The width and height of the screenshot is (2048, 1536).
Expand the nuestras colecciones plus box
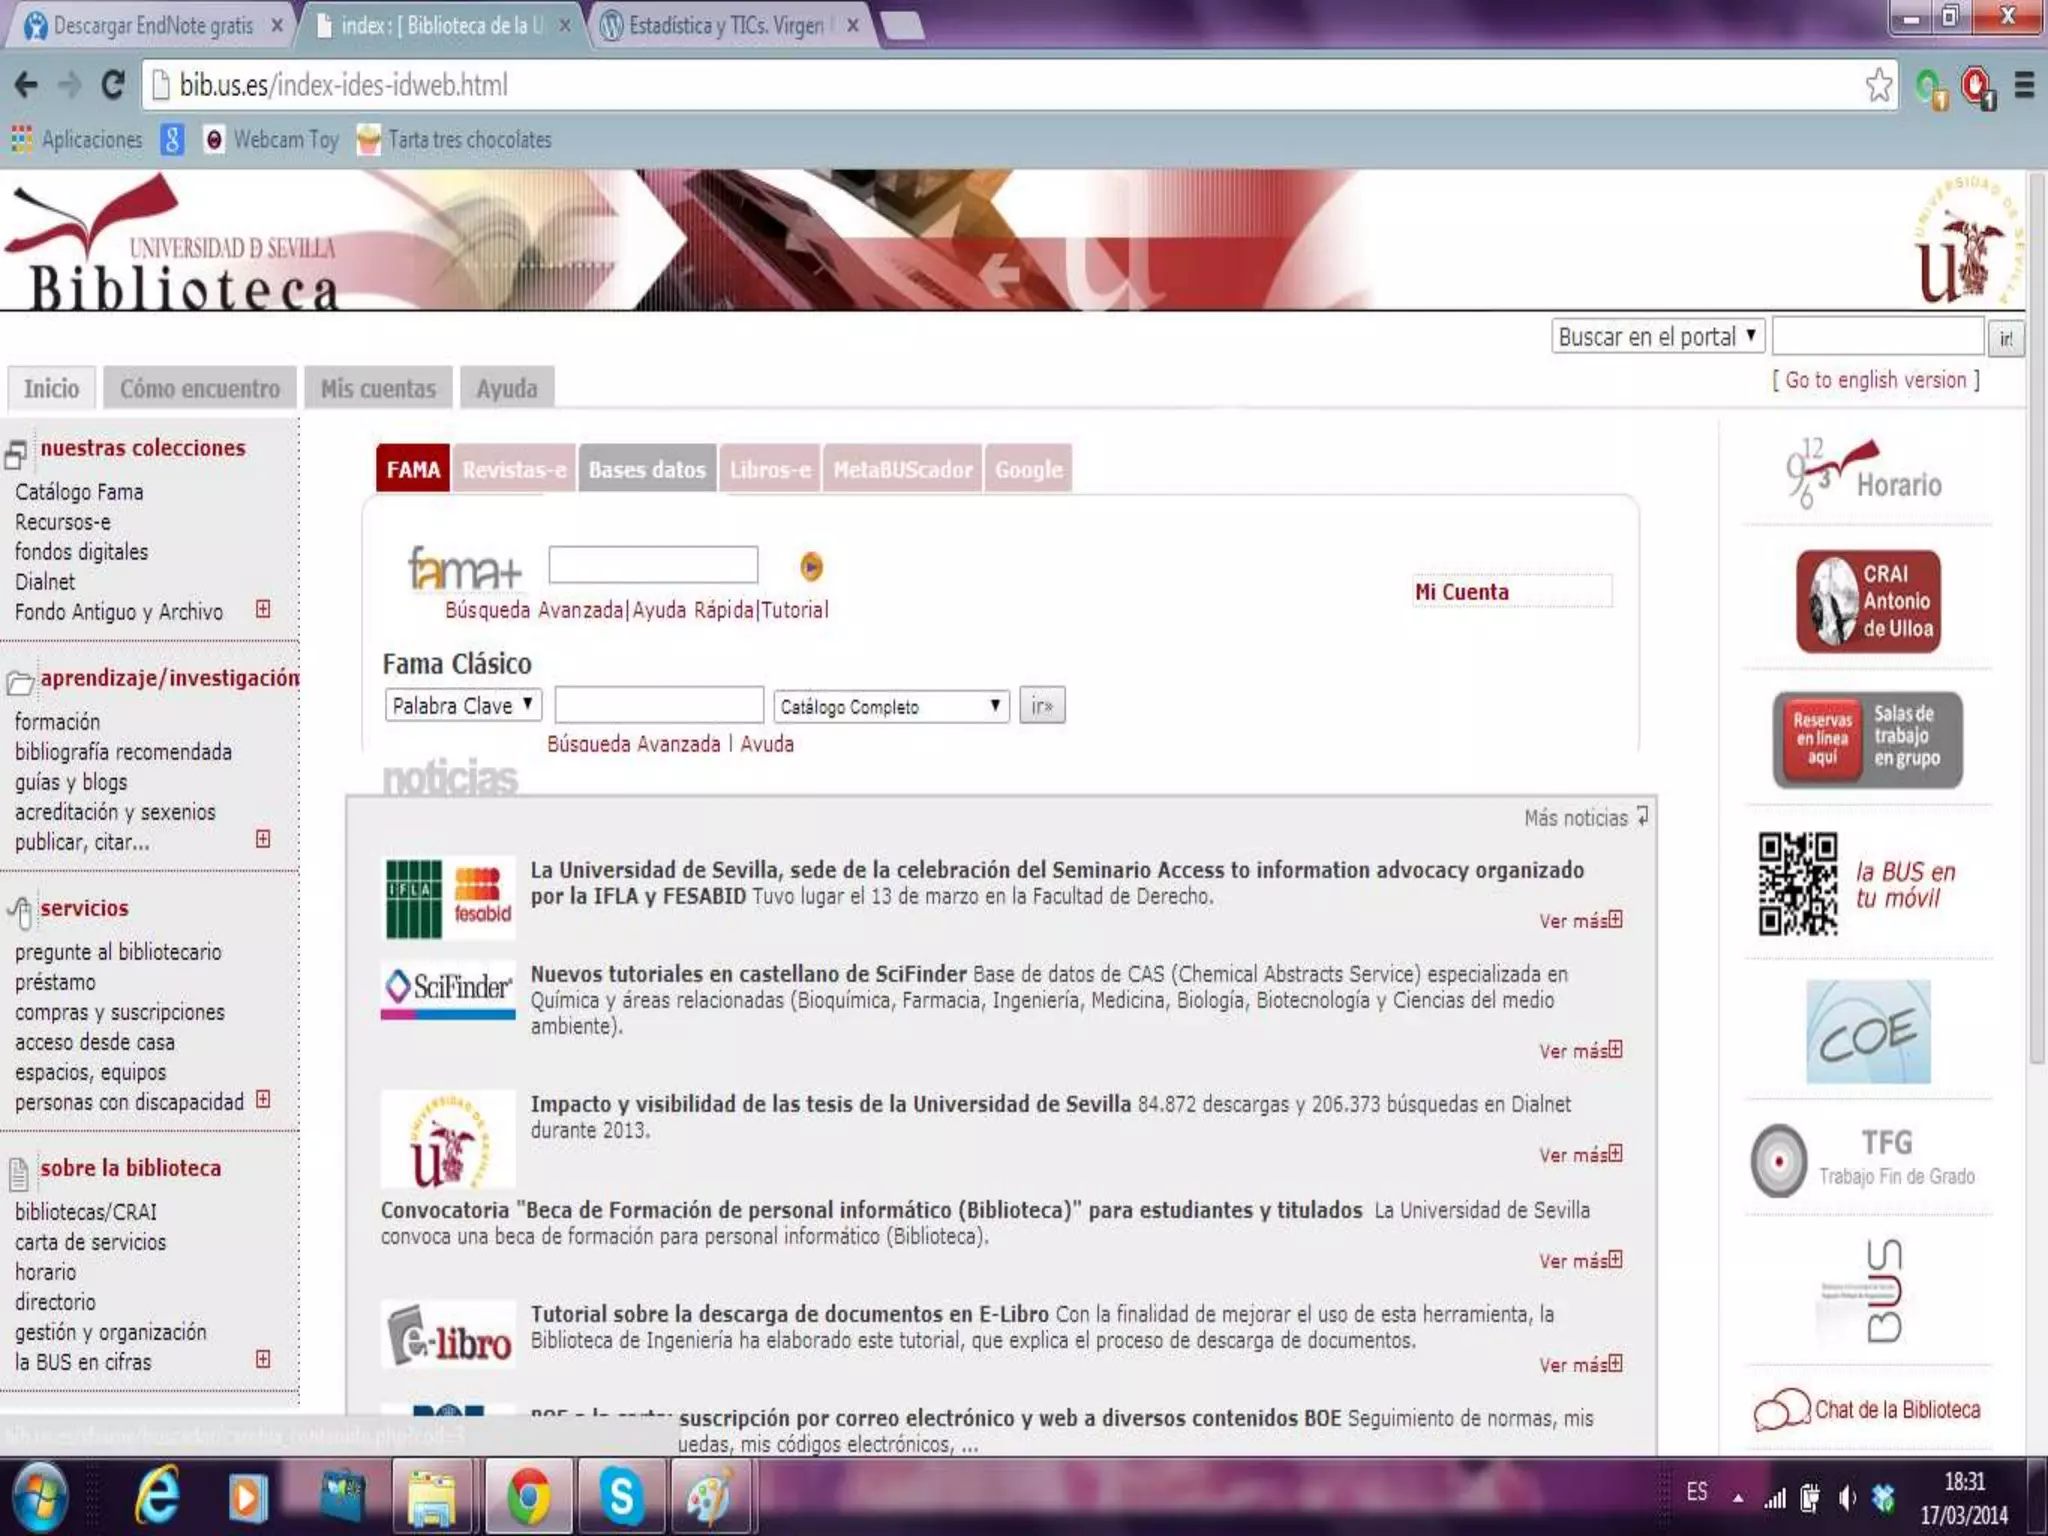[x=263, y=609]
